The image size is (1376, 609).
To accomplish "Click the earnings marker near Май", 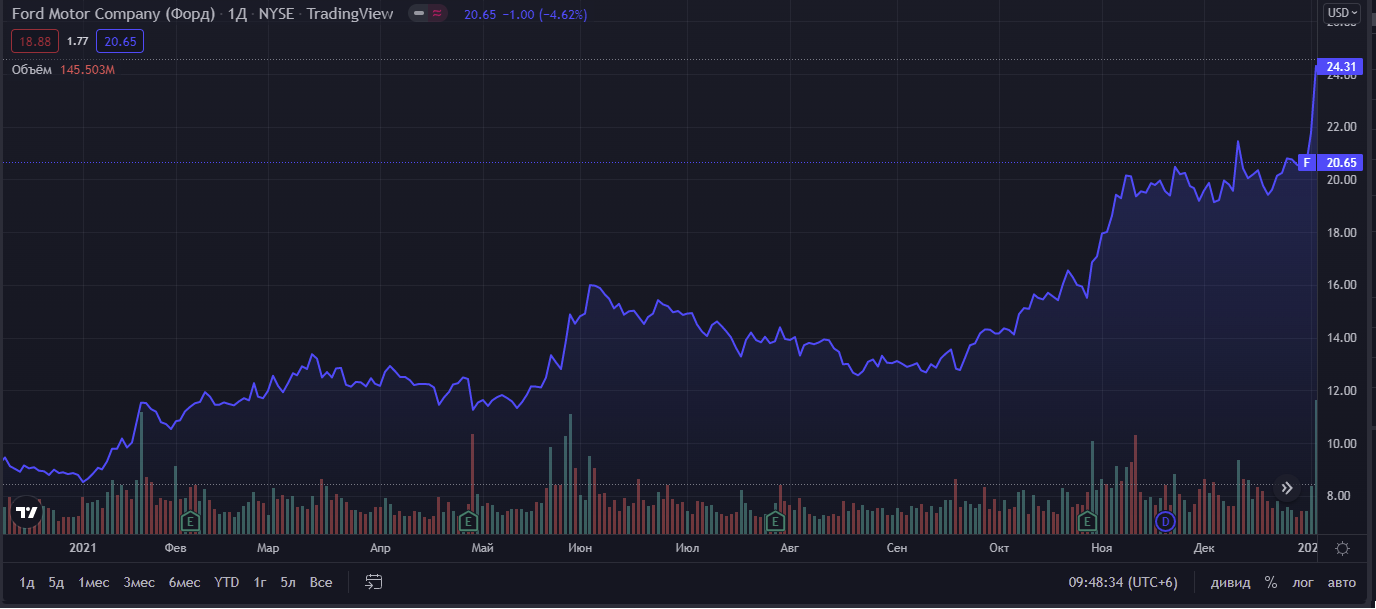I will point(467,521).
